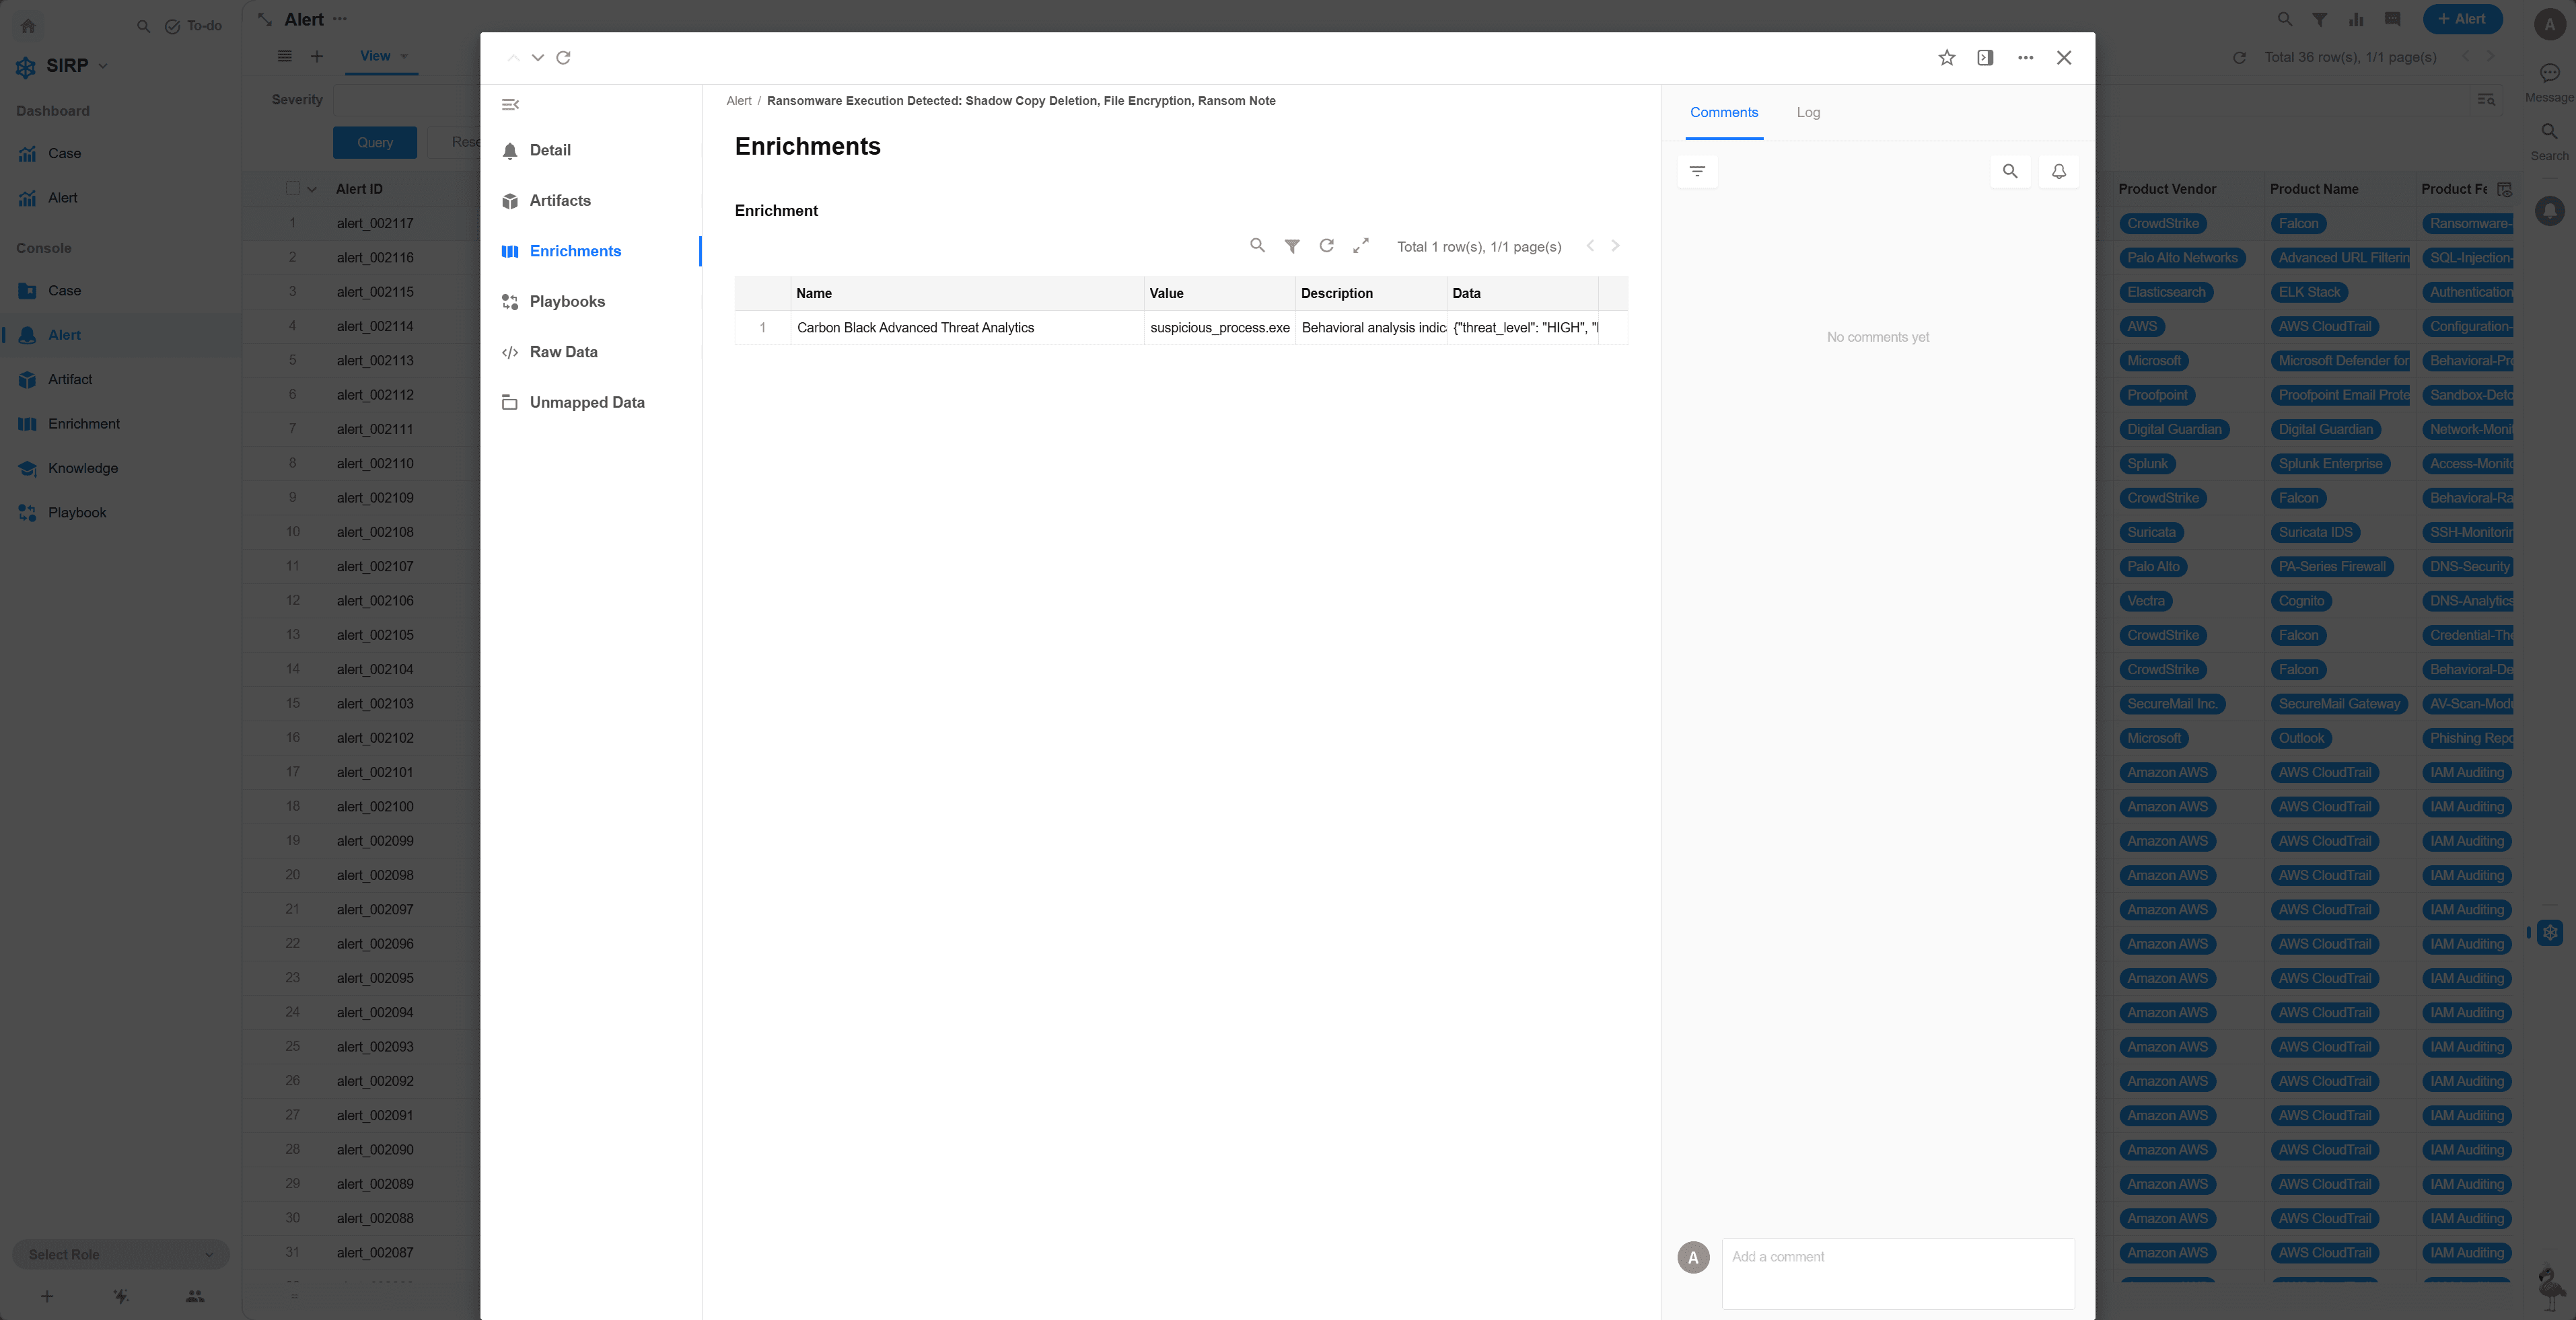Click the CrowdStrike vendor tag in first row
The image size is (2576, 1320).
pos(2163,224)
